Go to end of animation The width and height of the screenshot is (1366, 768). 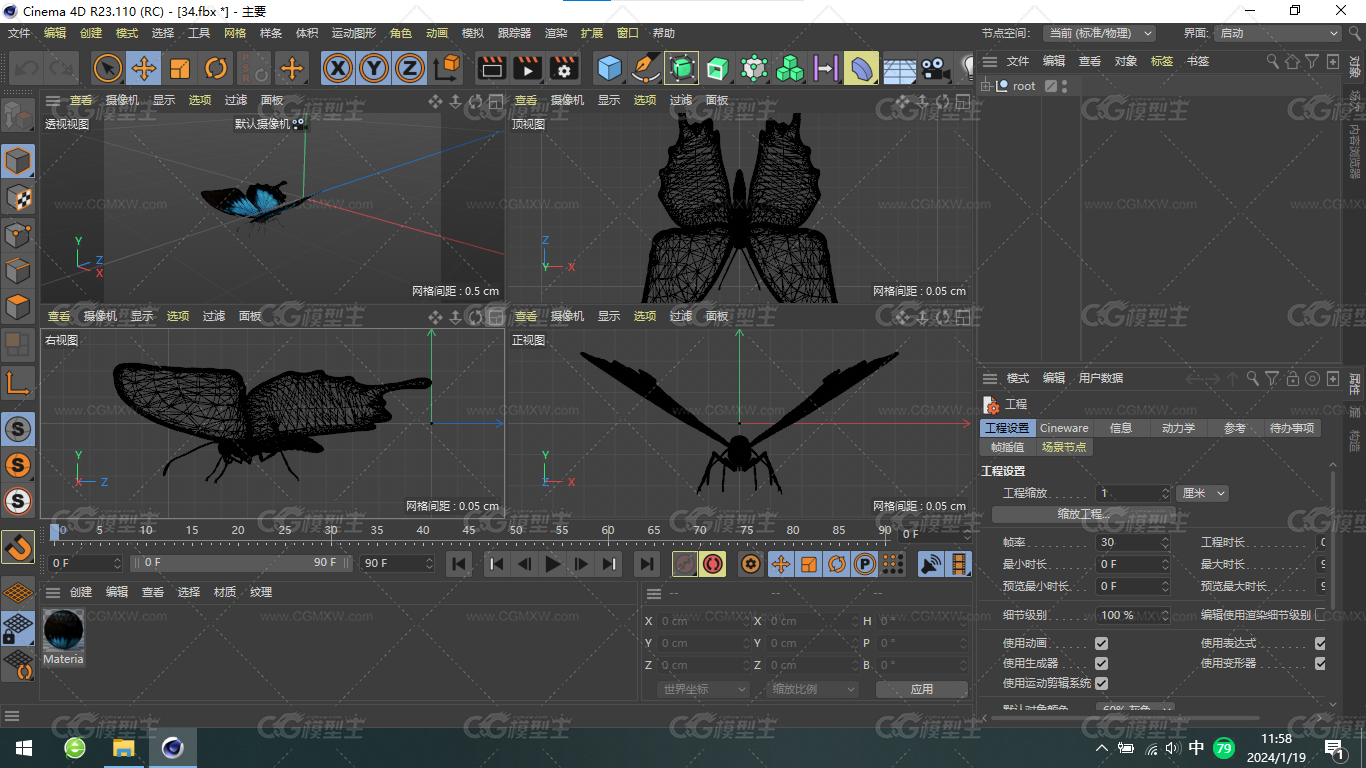pos(647,564)
